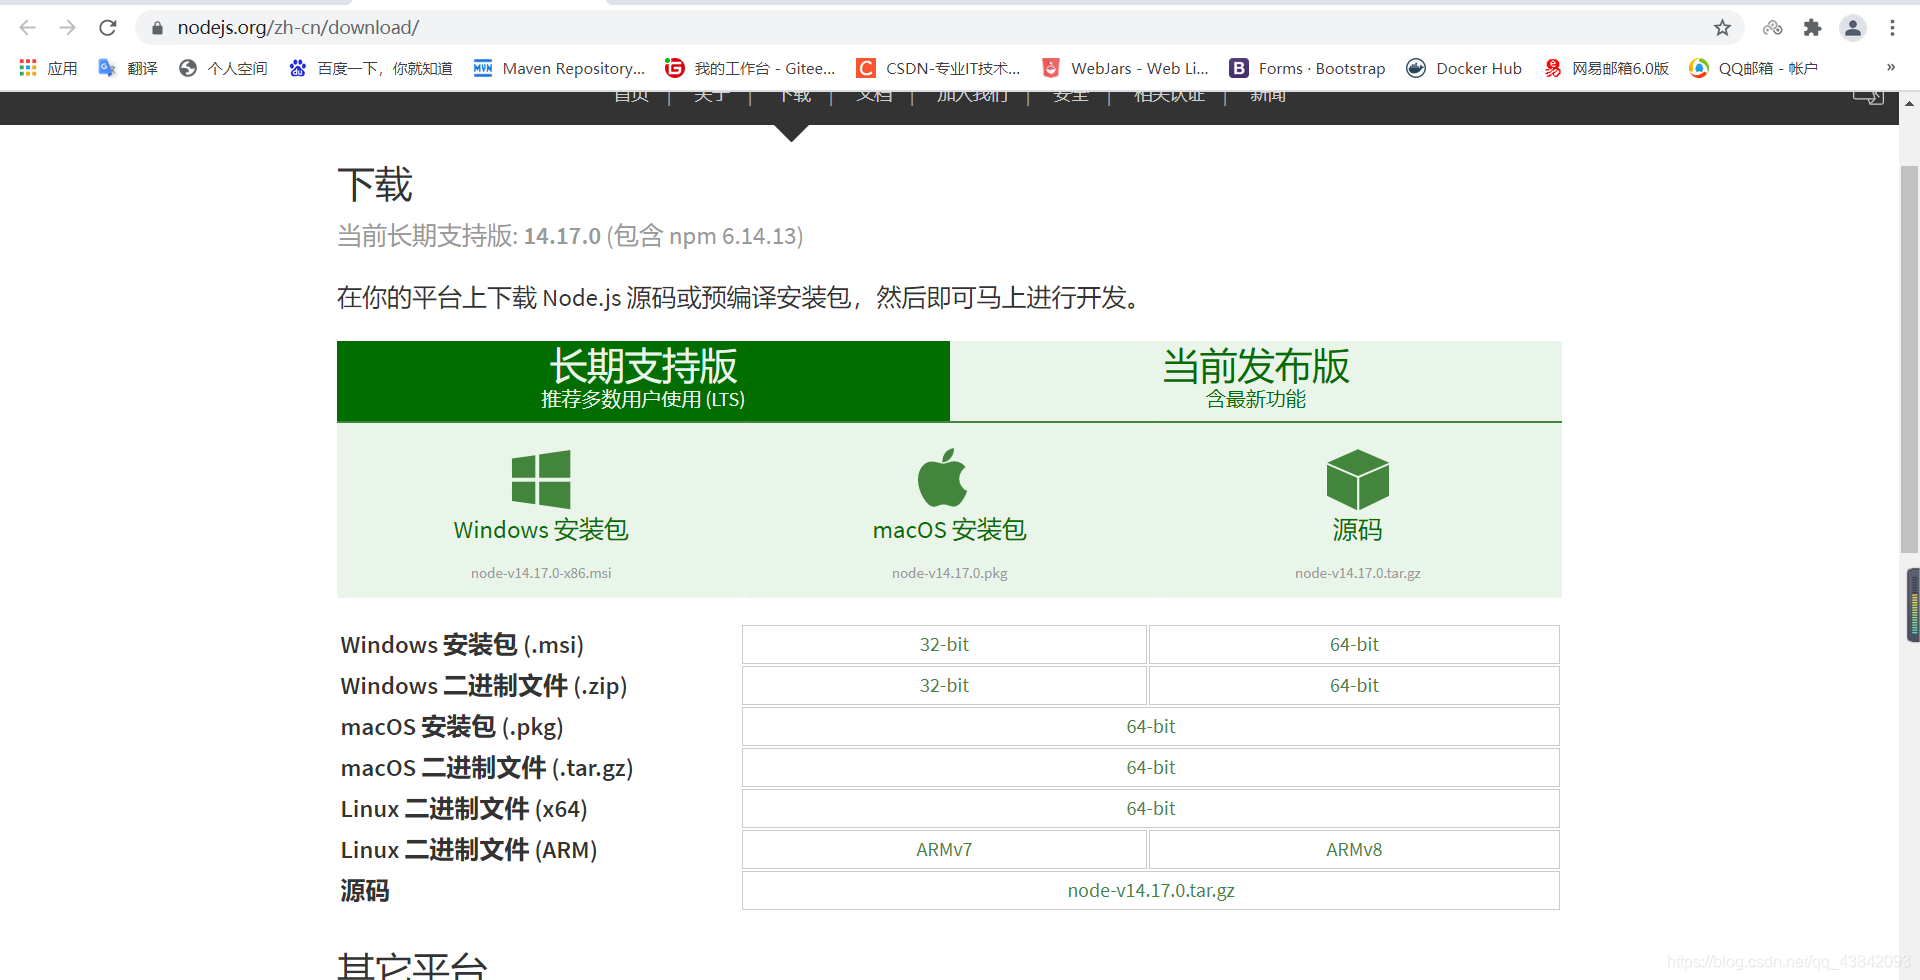Open the 翻译 bookmark
The image size is (1920, 980).
tap(128, 68)
